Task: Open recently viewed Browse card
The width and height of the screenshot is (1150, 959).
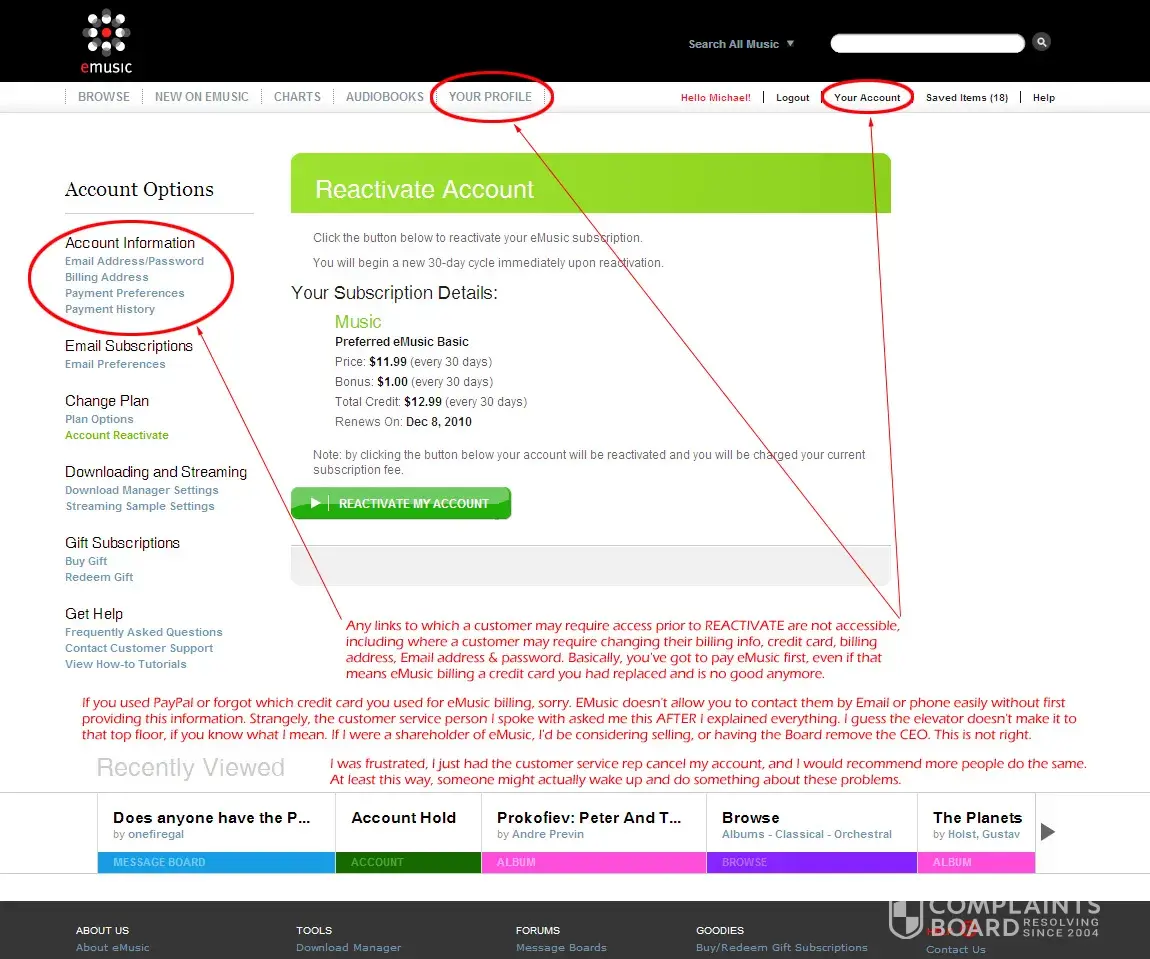Action: coord(812,832)
